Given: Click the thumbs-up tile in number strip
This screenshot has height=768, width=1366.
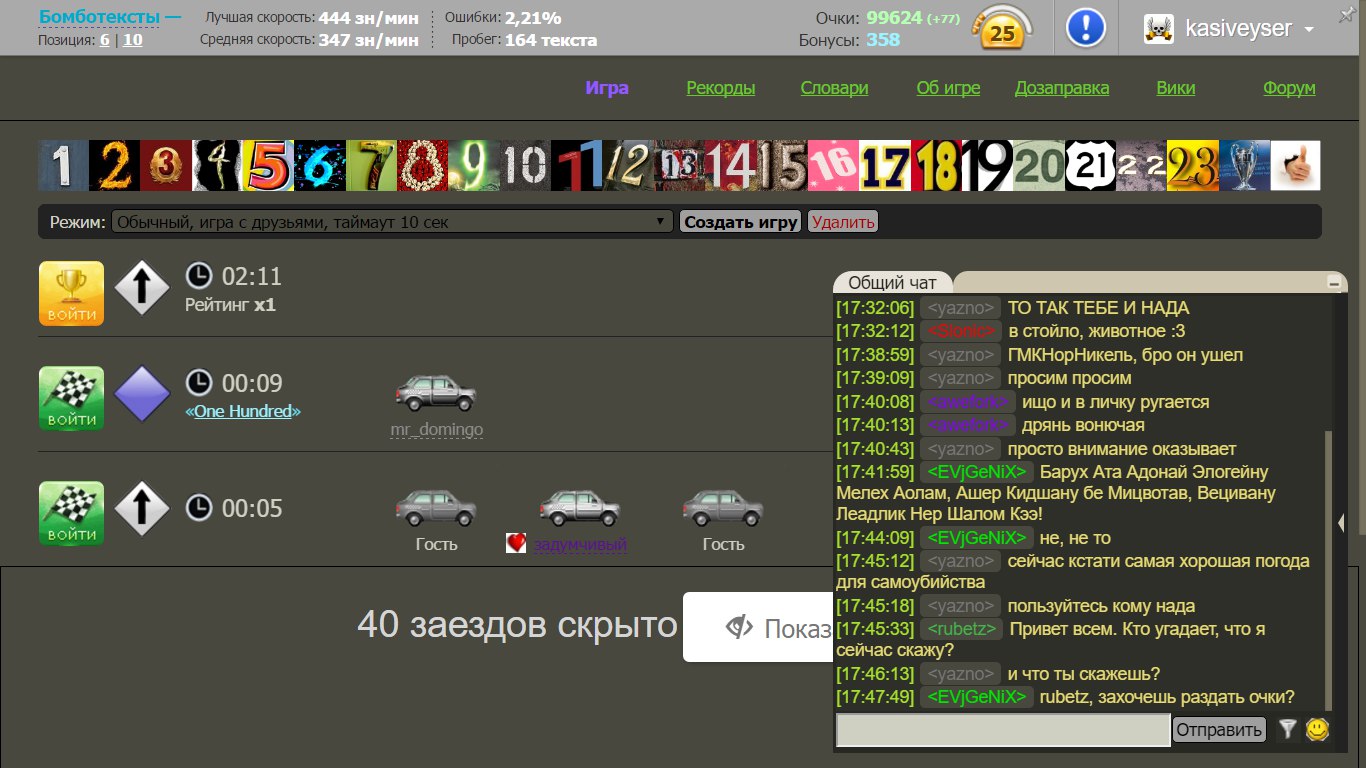Looking at the screenshot, I should tap(1295, 166).
